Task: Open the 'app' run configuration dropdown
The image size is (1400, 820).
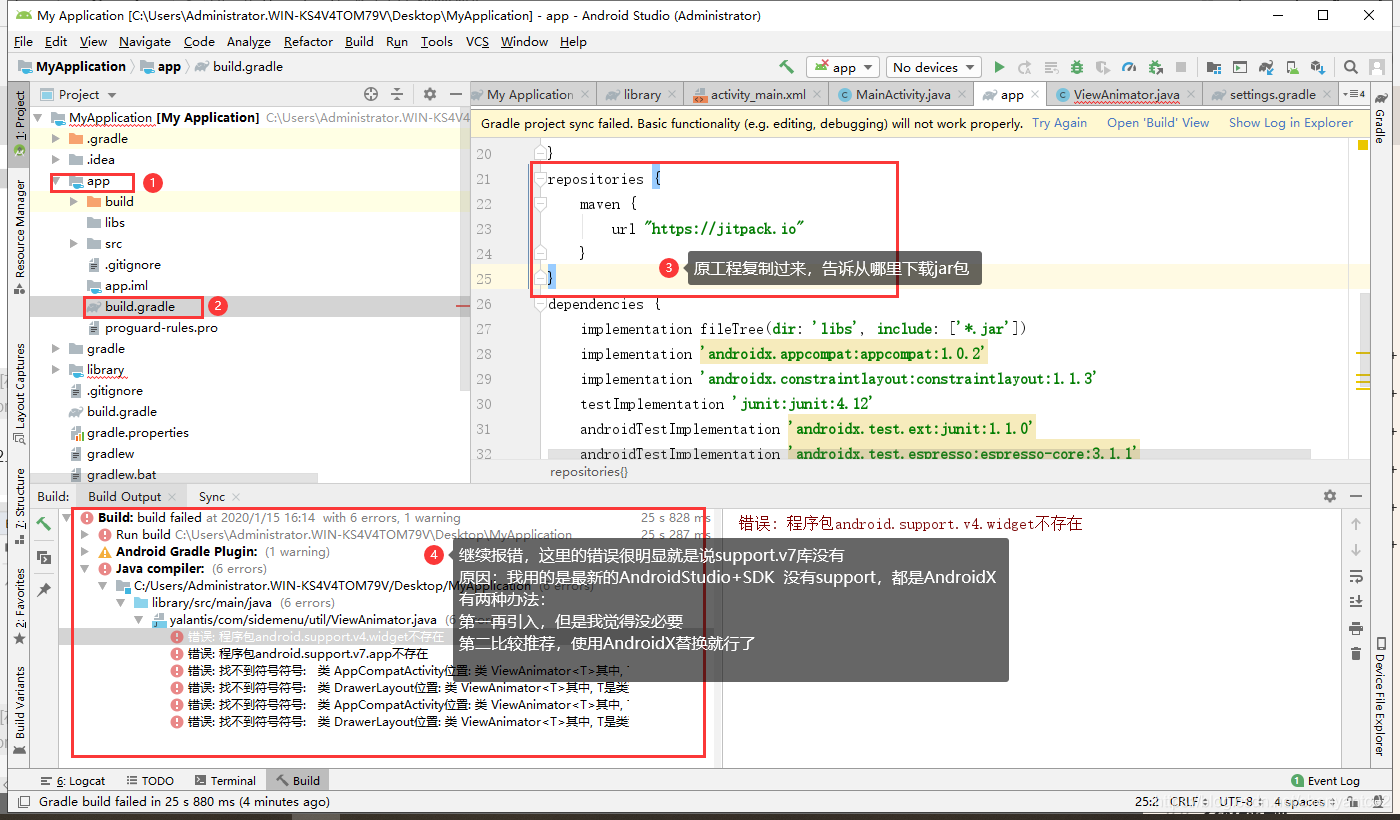Action: pyautogui.click(x=843, y=67)
